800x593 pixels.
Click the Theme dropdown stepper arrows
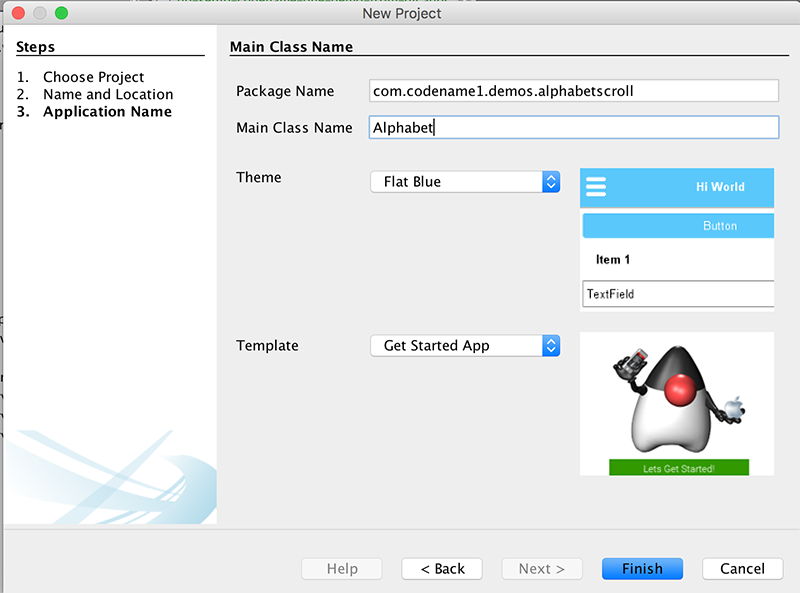pos(551,182)
